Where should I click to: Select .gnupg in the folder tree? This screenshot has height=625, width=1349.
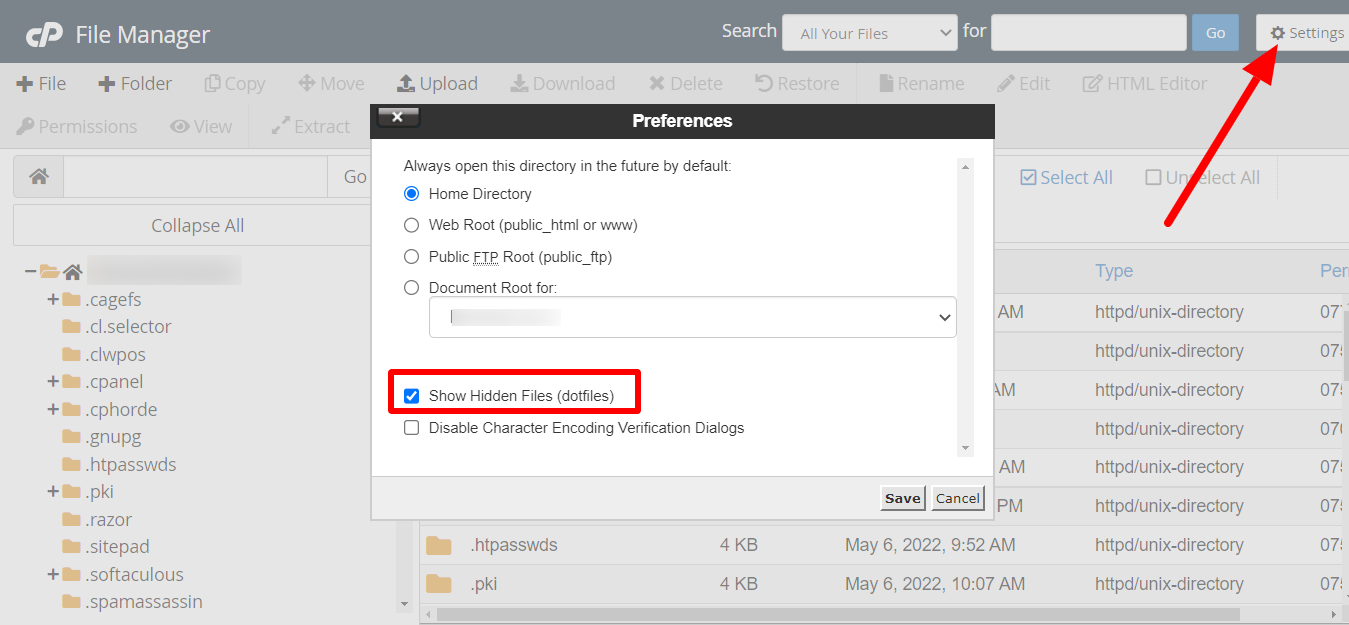(x=113, y=436)
